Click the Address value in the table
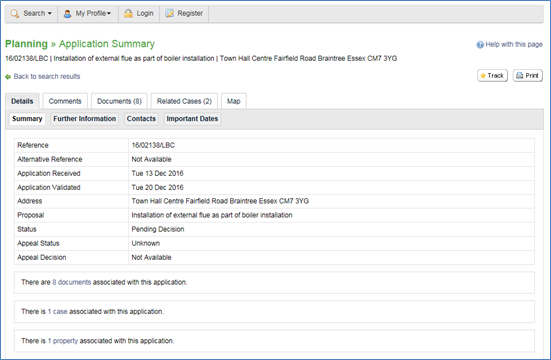The image size is (551, 360). click(x=220, y=201)
